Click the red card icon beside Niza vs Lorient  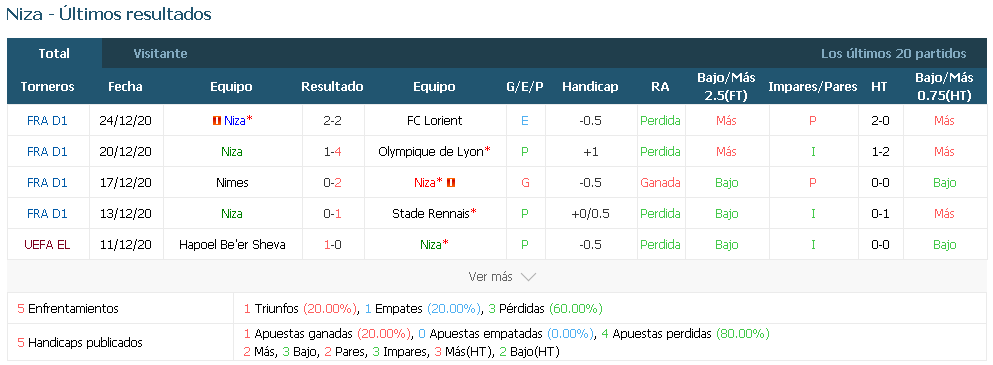coord(216,120)
